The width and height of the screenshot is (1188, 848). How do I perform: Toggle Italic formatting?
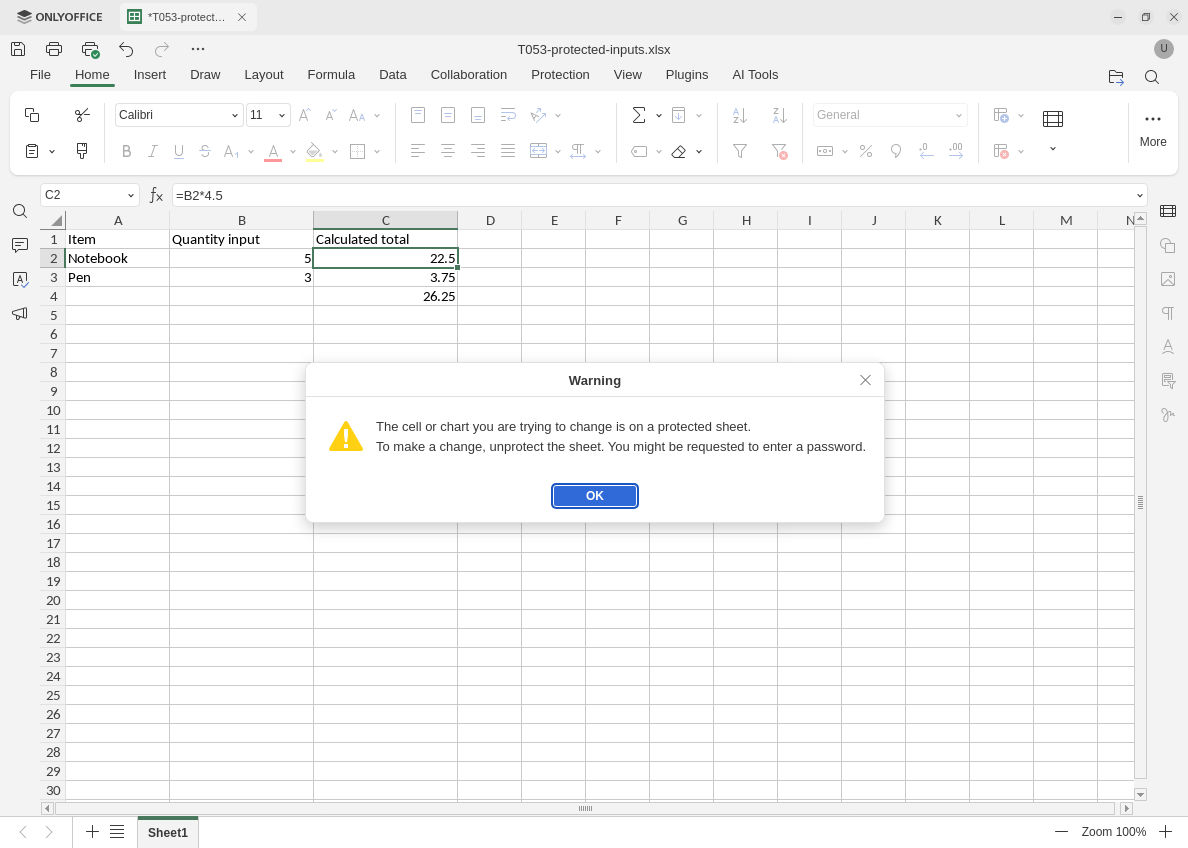[x=152, y=151]
